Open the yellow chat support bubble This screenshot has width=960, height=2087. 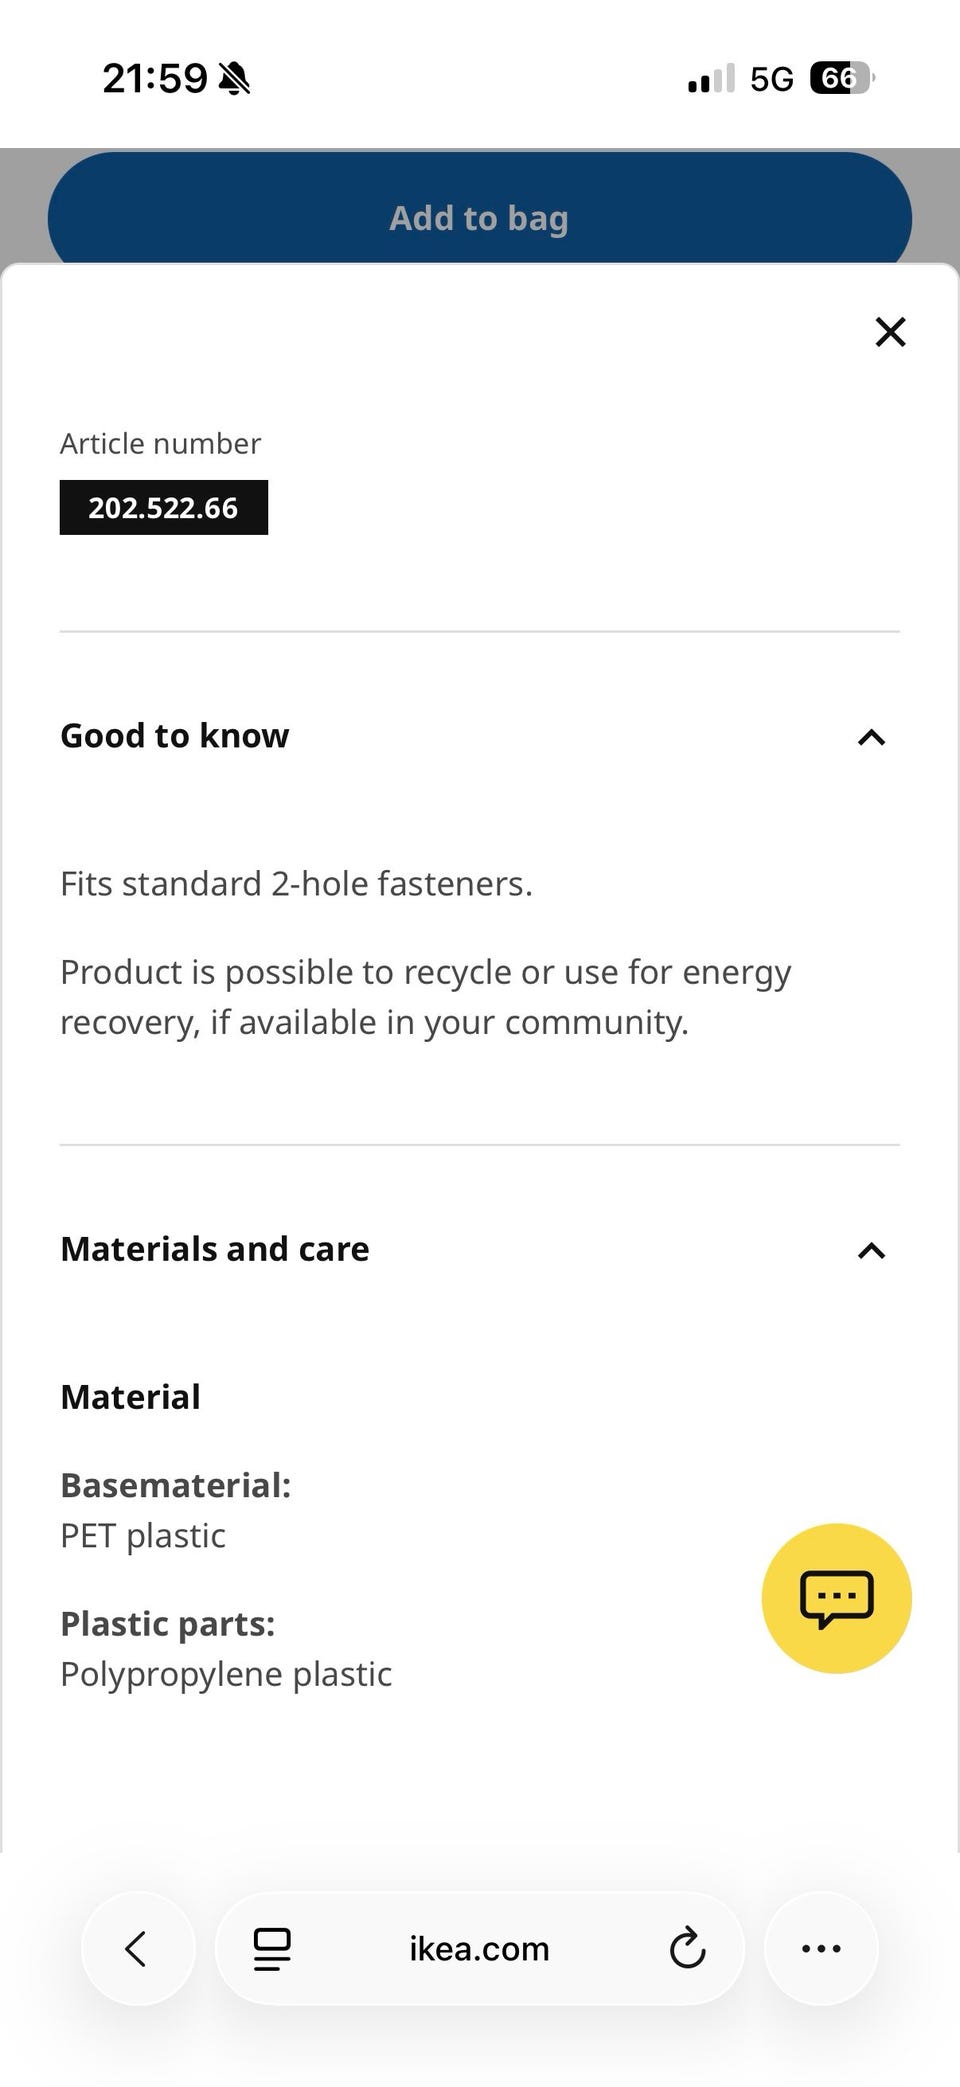[x=836, y=1598]
